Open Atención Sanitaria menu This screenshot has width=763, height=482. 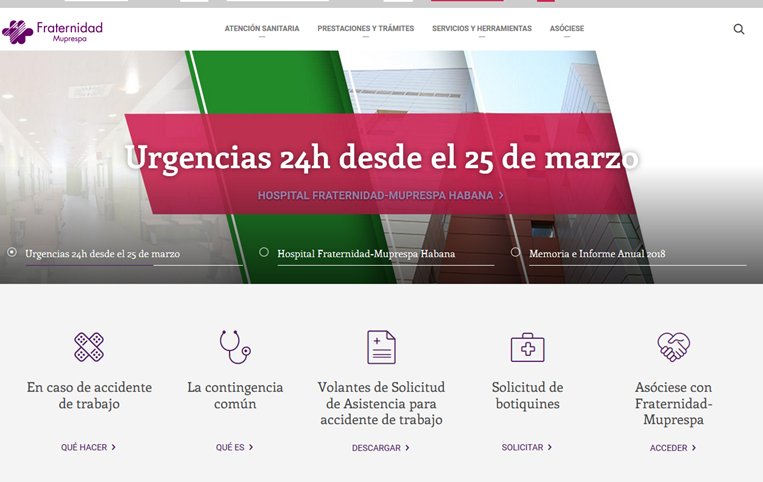pos(262,29)
